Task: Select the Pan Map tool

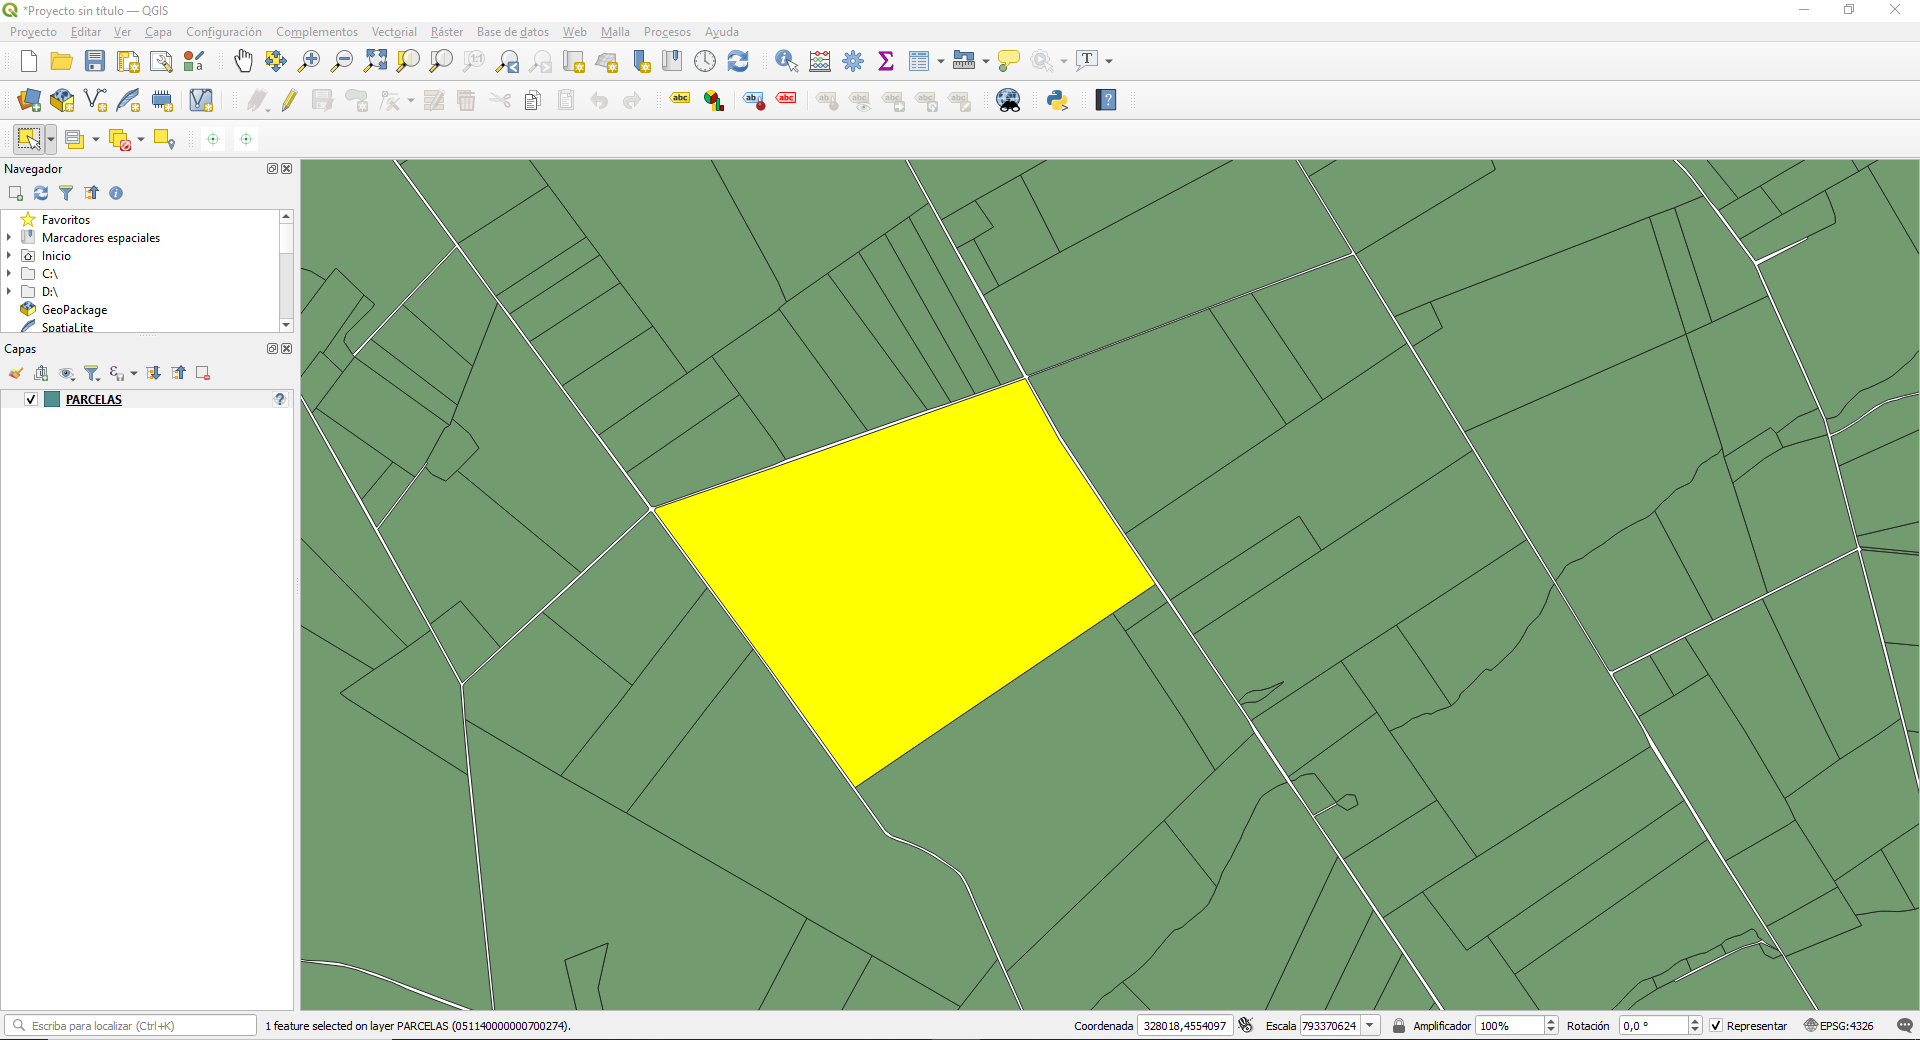Action: tap(243, 61)
